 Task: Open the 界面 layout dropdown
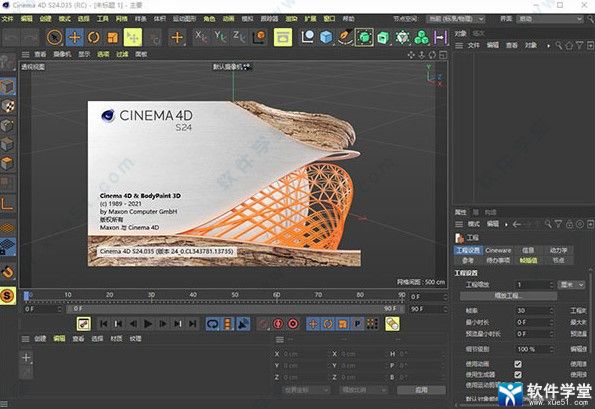coord(549,19)
